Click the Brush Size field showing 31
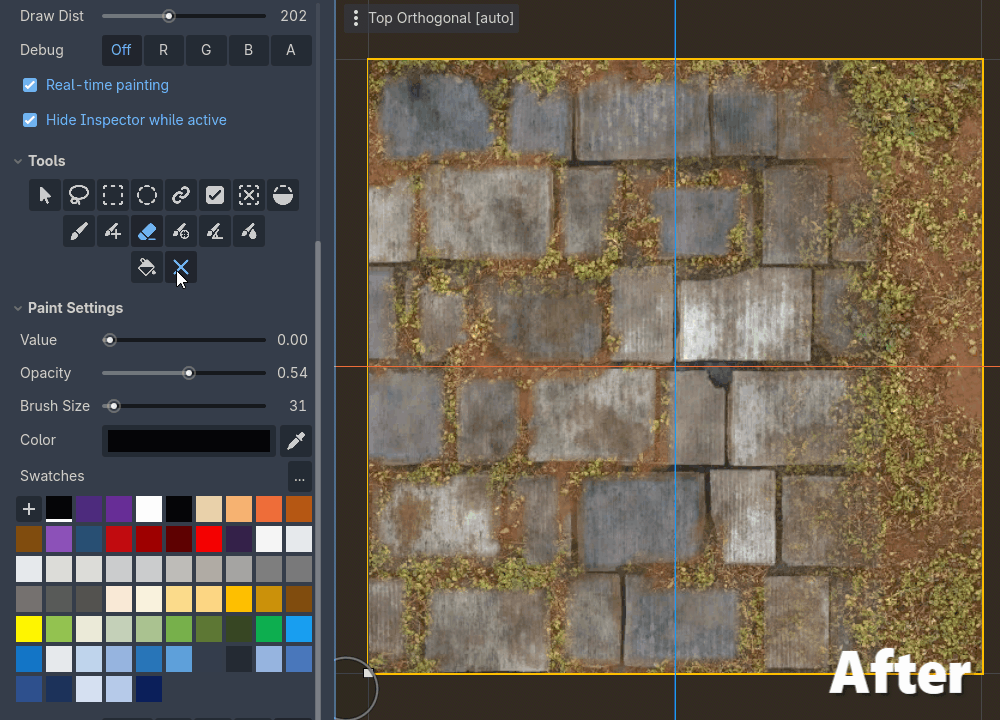1000x720 pixels. tap(298, 406)
